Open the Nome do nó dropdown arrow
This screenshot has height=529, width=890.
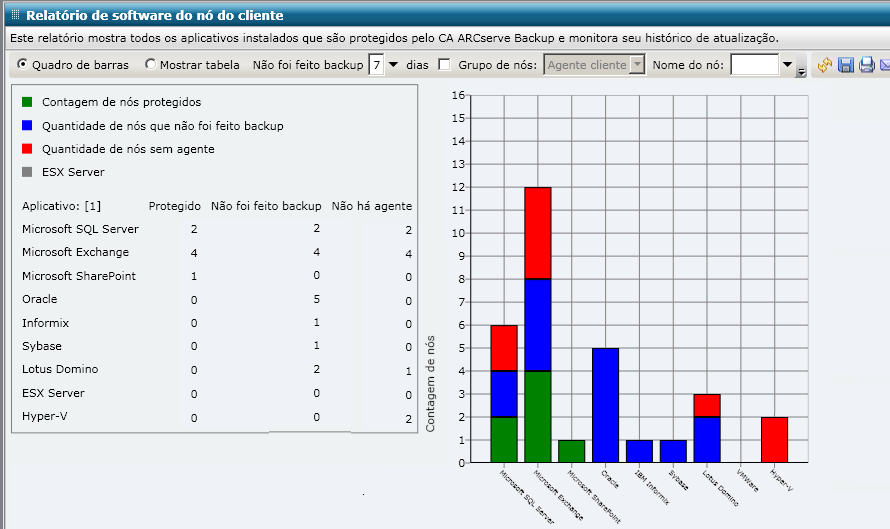(787, 65)
